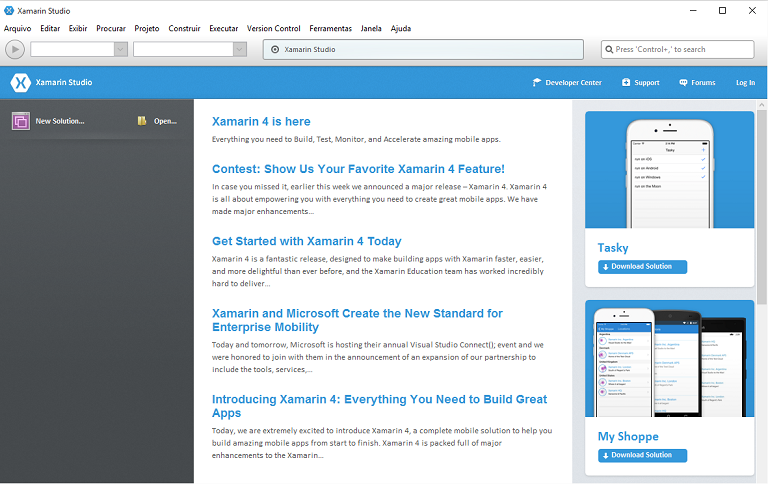The height and width of the screenshot is (484, 768).
Task: Download the Tasky solution
Action: [642, 266]
